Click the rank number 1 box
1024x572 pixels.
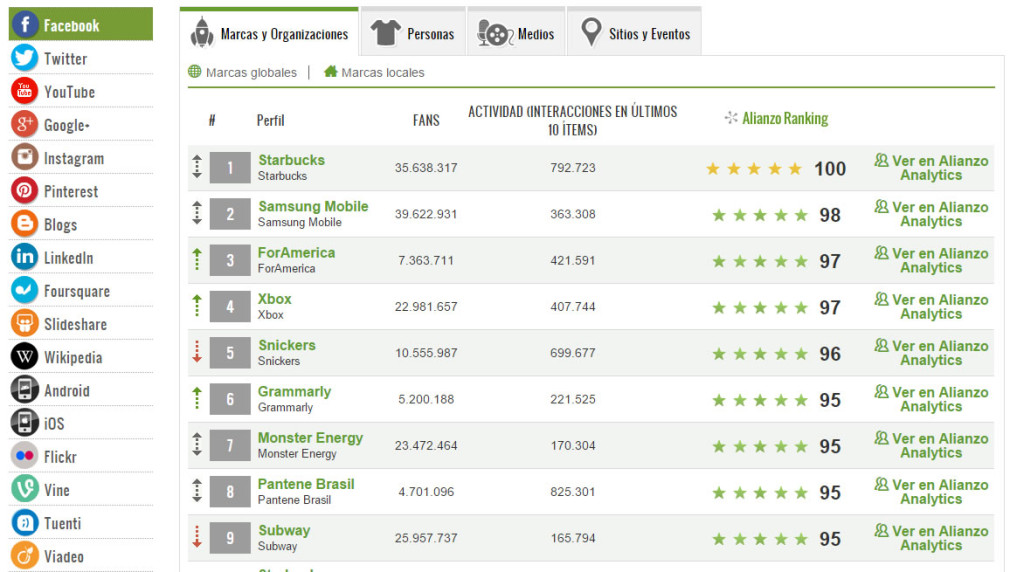tap(230, 168)
